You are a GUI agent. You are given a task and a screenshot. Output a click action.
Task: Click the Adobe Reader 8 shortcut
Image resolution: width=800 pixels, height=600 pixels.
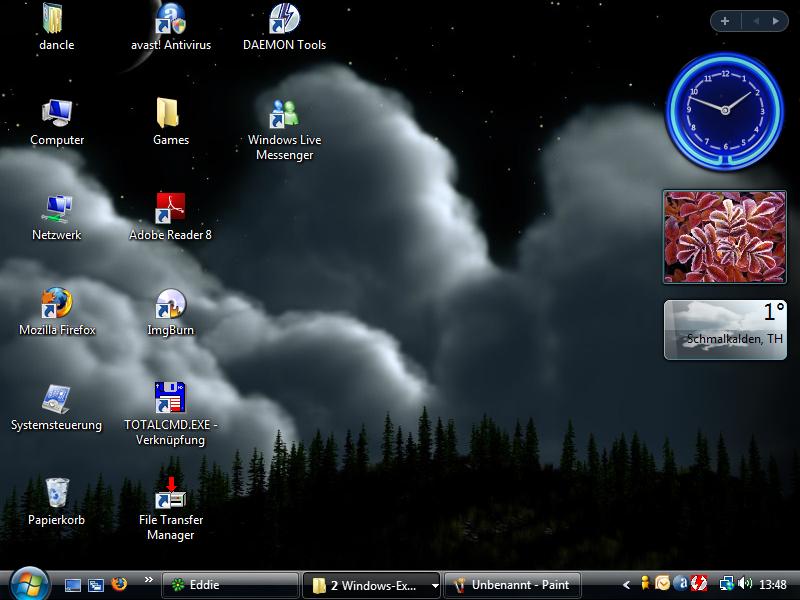point(171,210)
